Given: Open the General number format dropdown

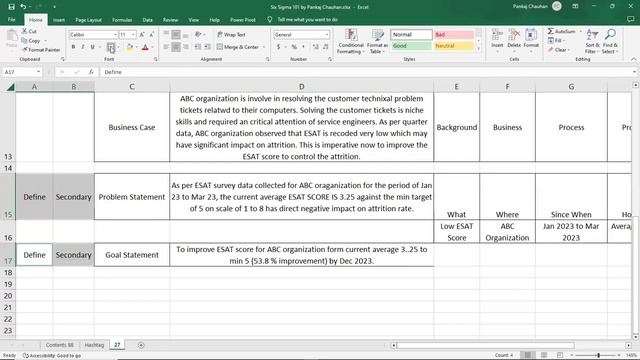Looking at the screenshot, I should point(327,35).
